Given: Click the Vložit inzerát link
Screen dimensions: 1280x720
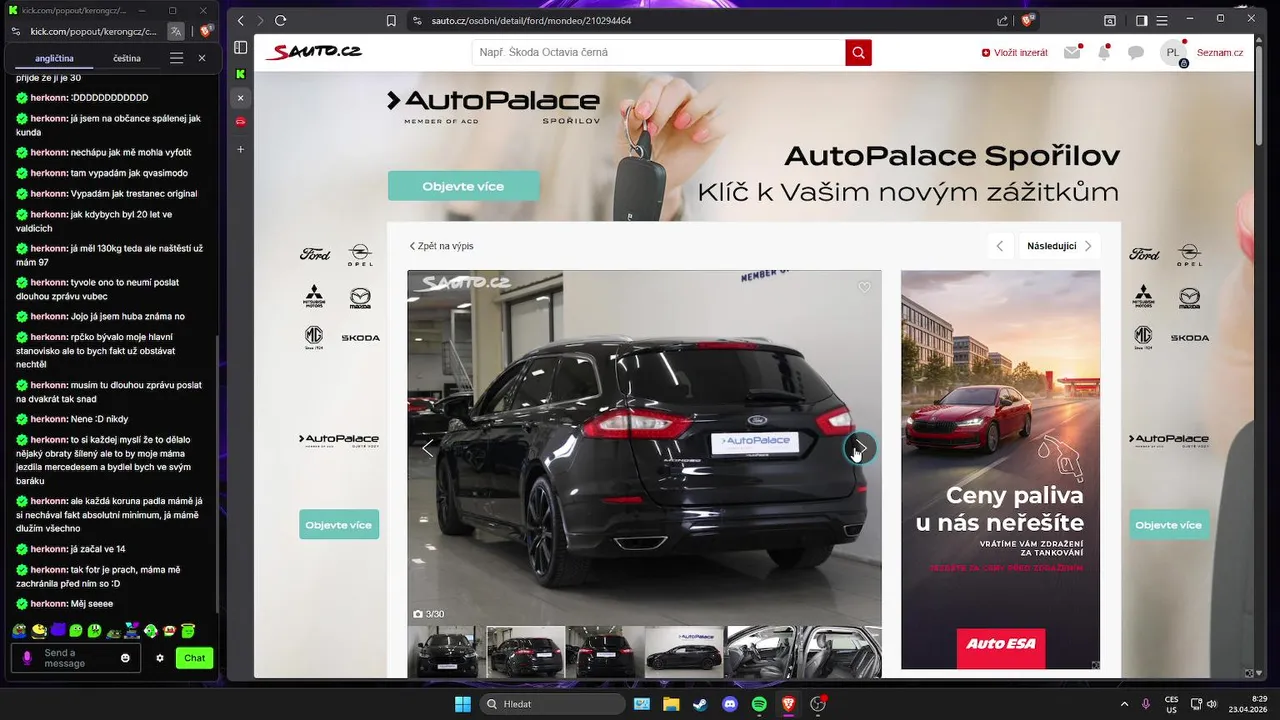Looking at the screenshot, I should 1015,53.
